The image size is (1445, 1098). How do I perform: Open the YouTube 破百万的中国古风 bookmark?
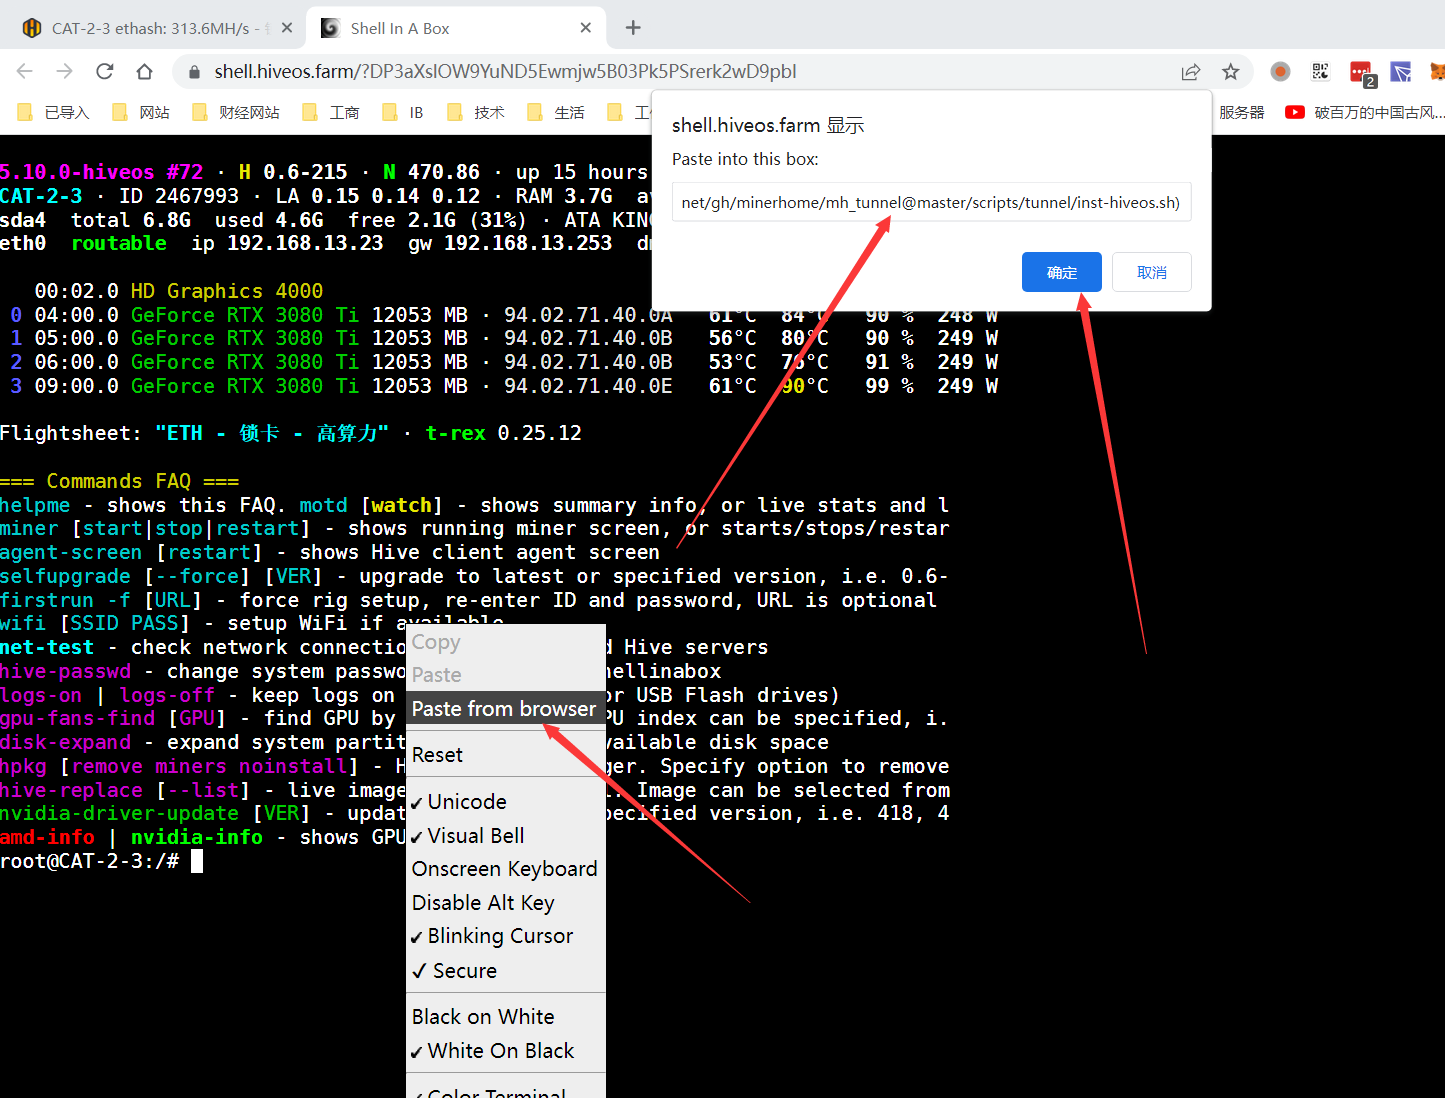(1365, 112)
